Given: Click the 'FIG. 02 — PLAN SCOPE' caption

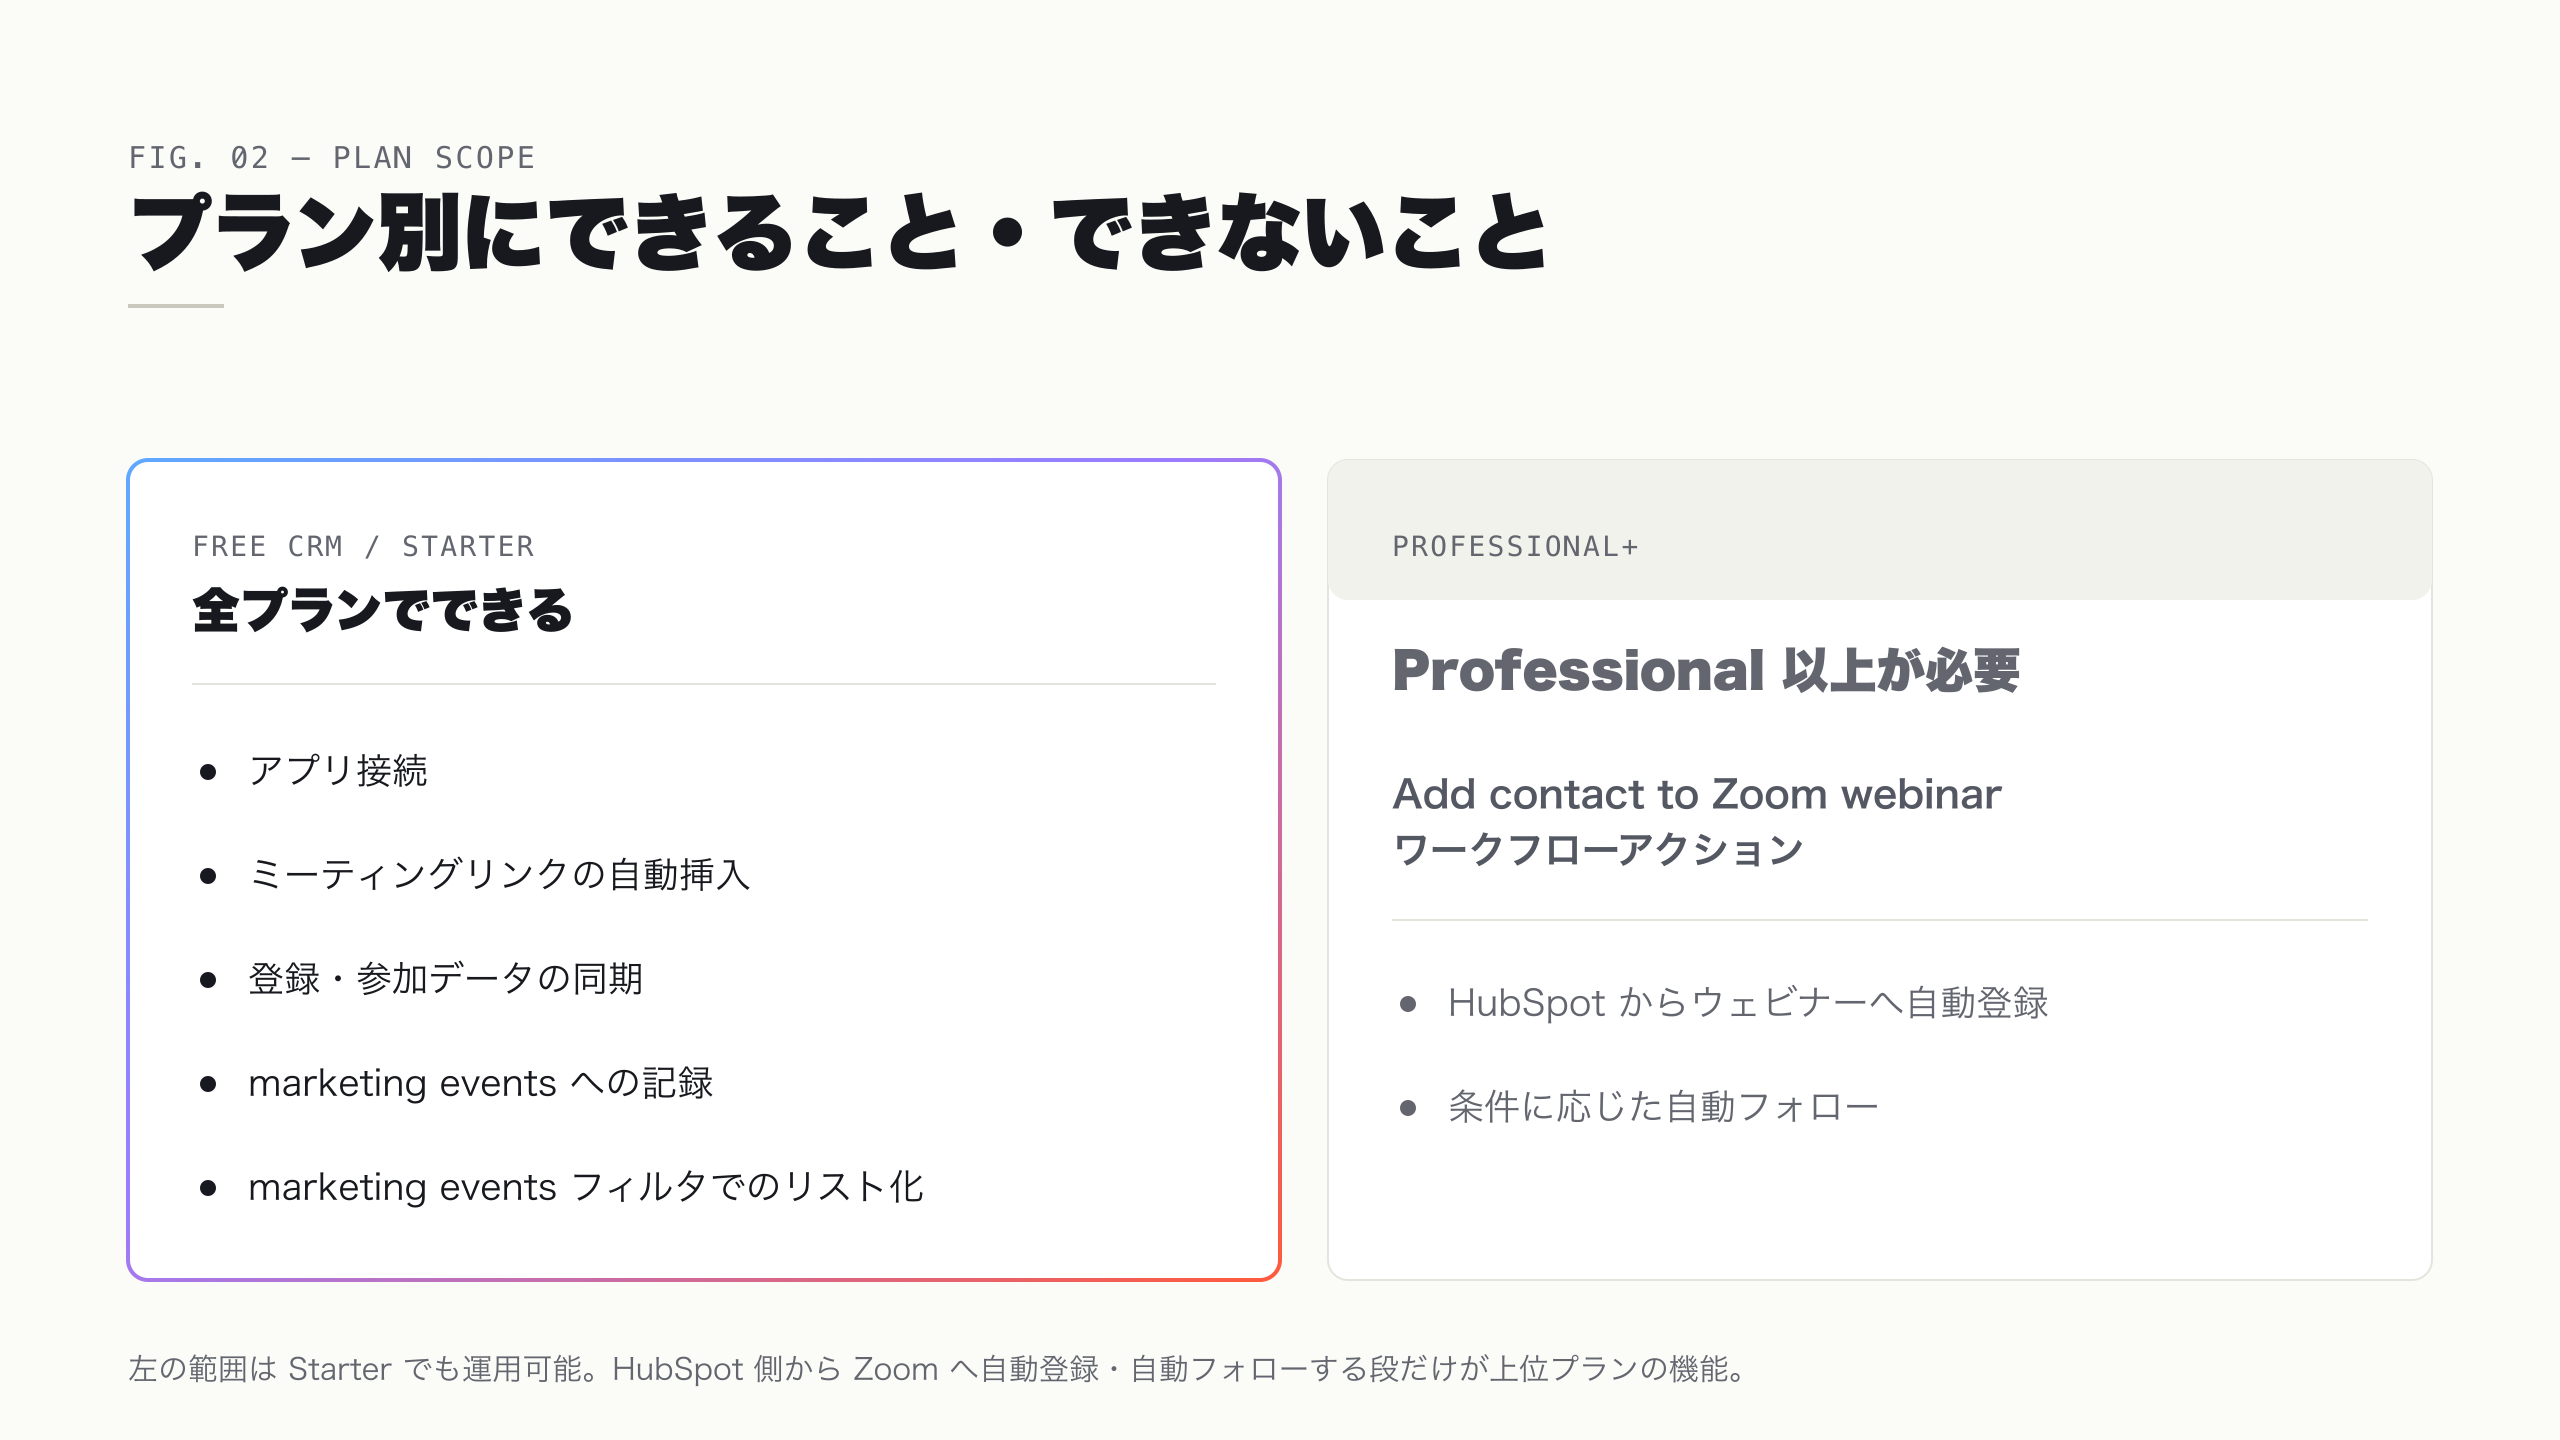Looking at the screenshot, I should (332, 158).
